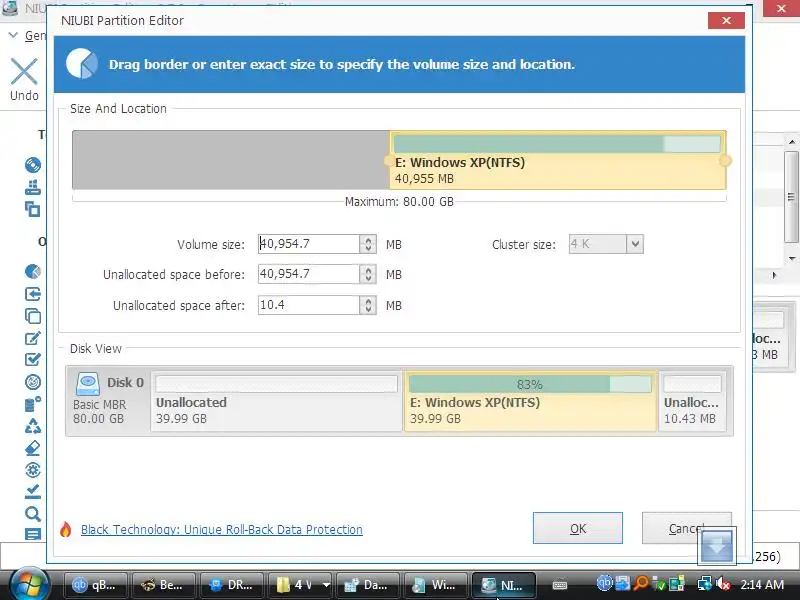Click the NI... taskbar button
Screen dimensions: 800x600
point(504,585)
